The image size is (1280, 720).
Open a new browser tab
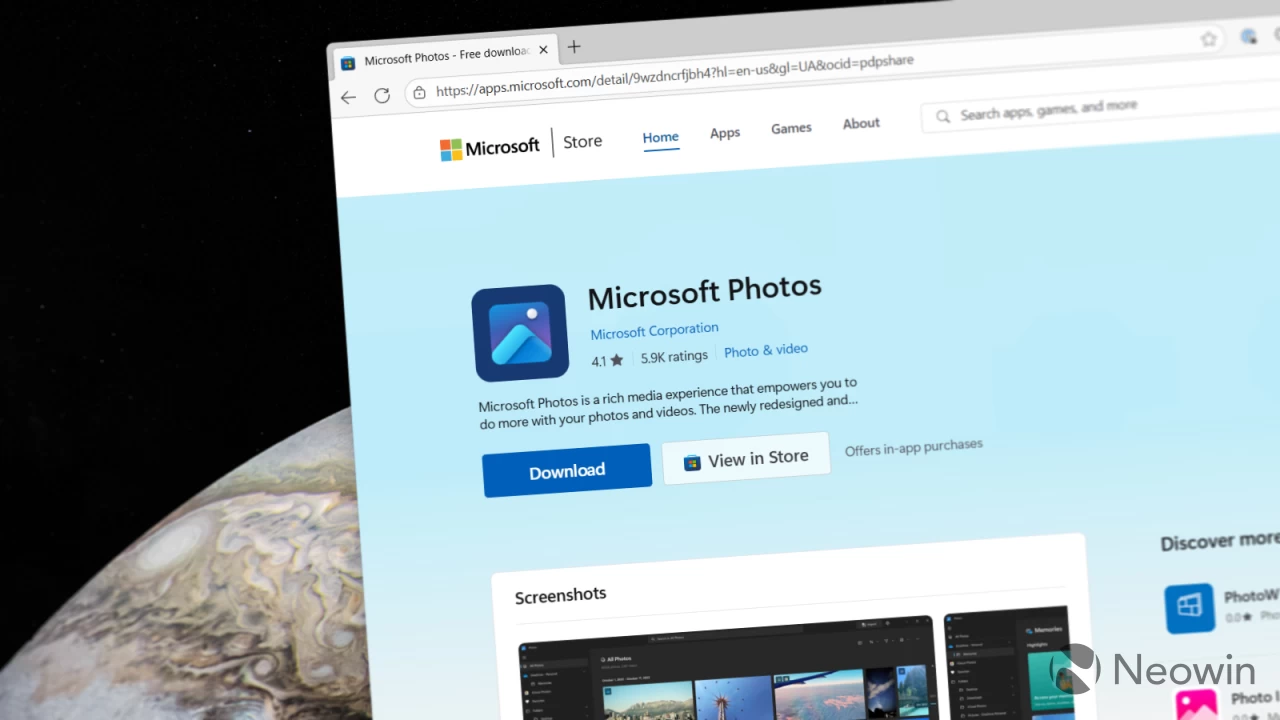[574, 46]
